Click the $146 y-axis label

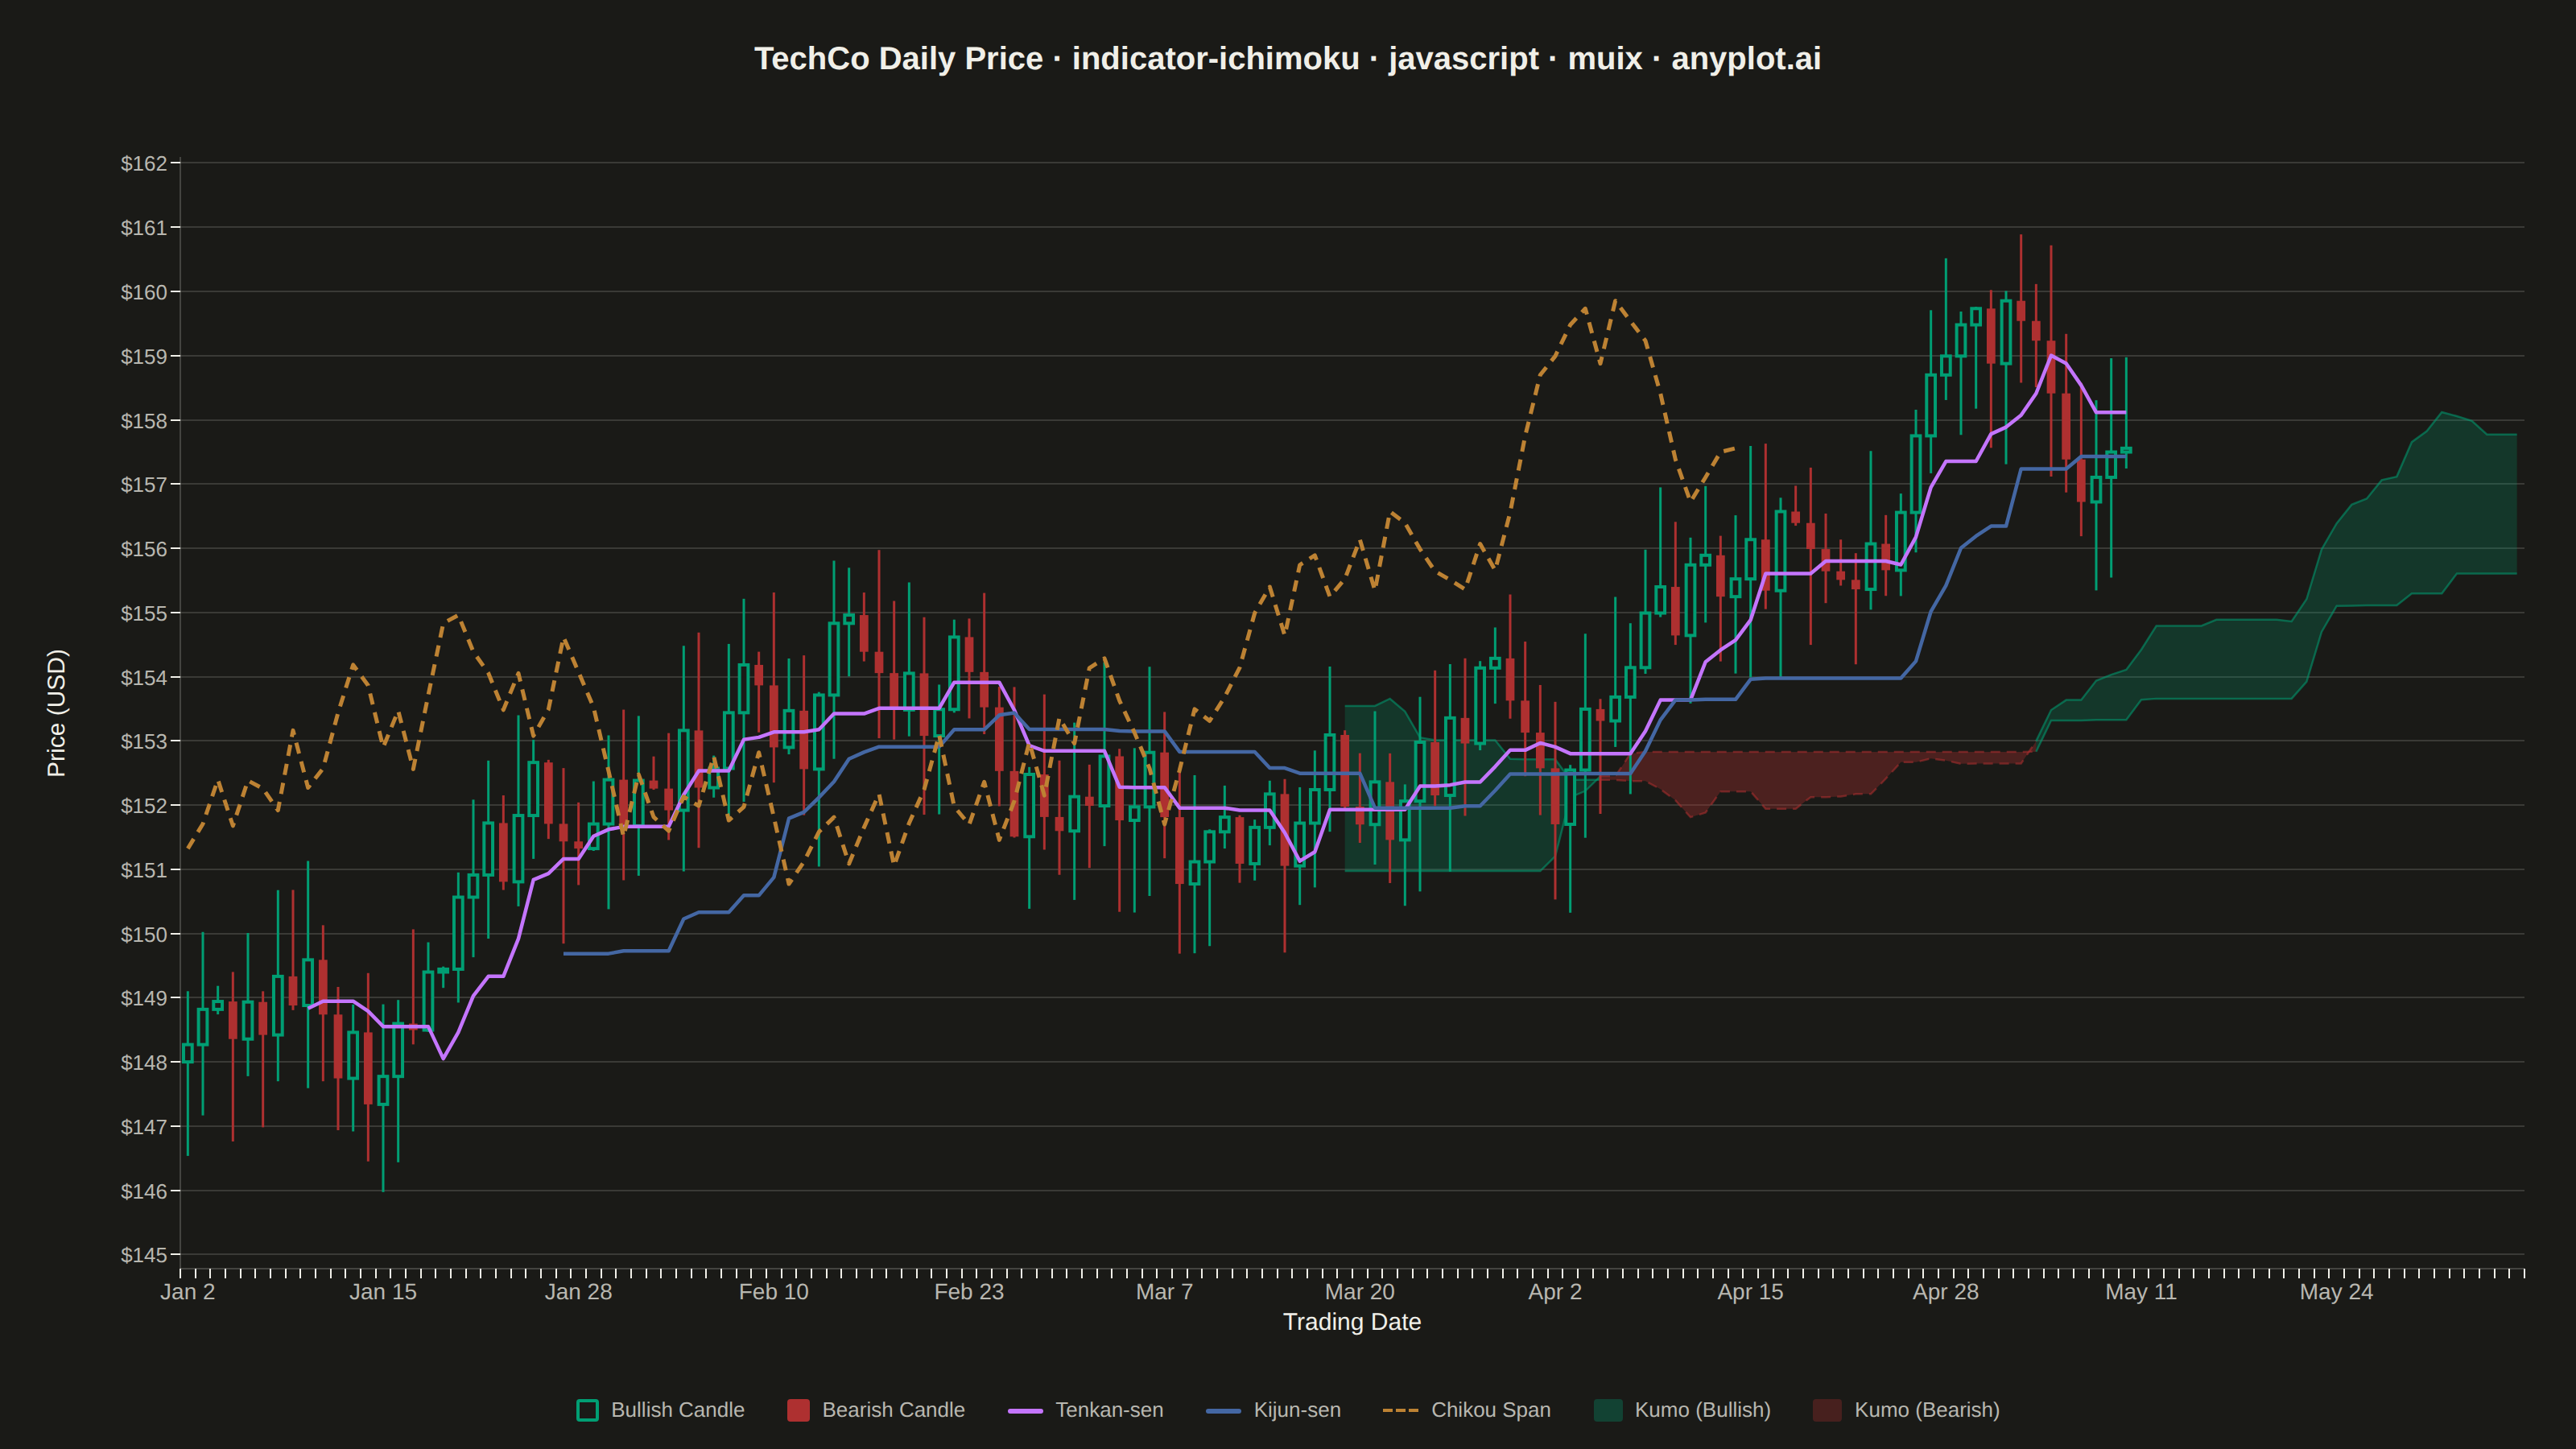point(144,1191)
